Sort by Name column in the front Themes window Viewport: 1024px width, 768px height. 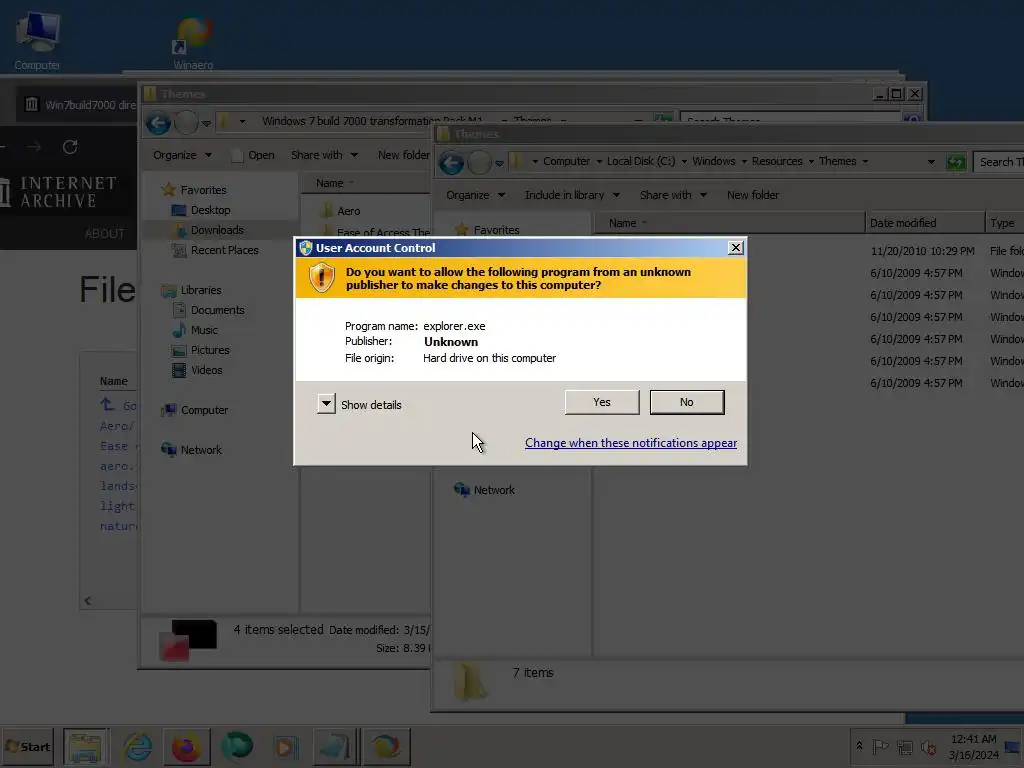coord(729,223)
